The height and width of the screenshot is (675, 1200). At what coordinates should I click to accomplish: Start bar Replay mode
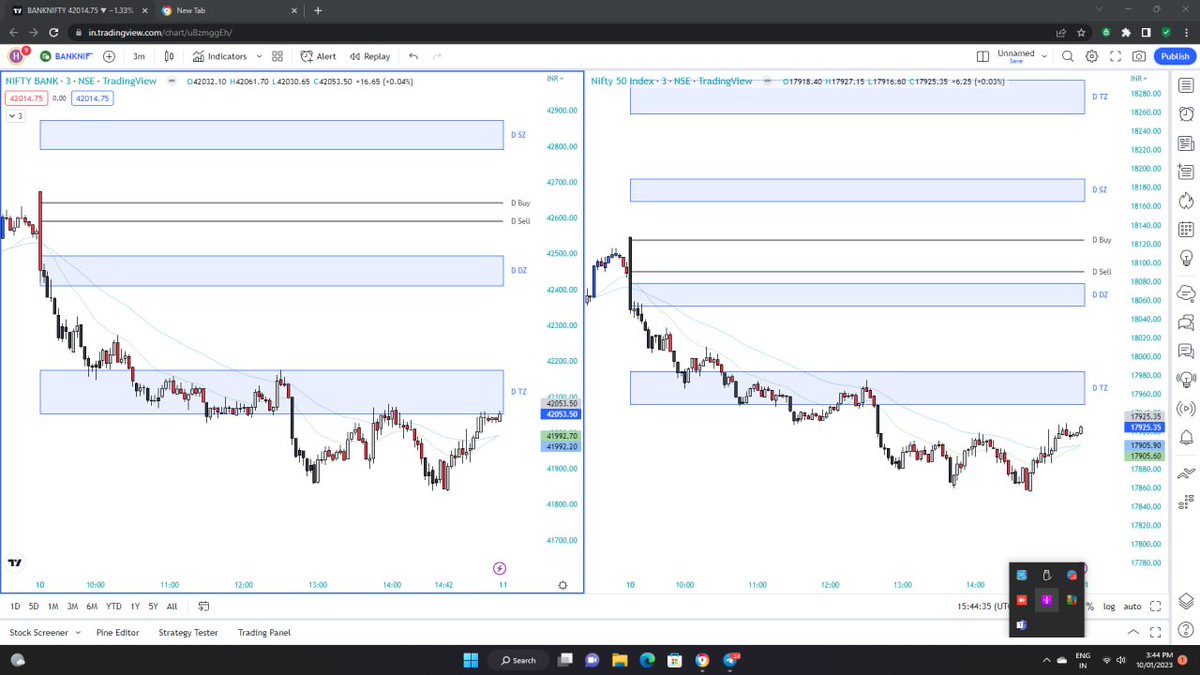pos(370,57)
